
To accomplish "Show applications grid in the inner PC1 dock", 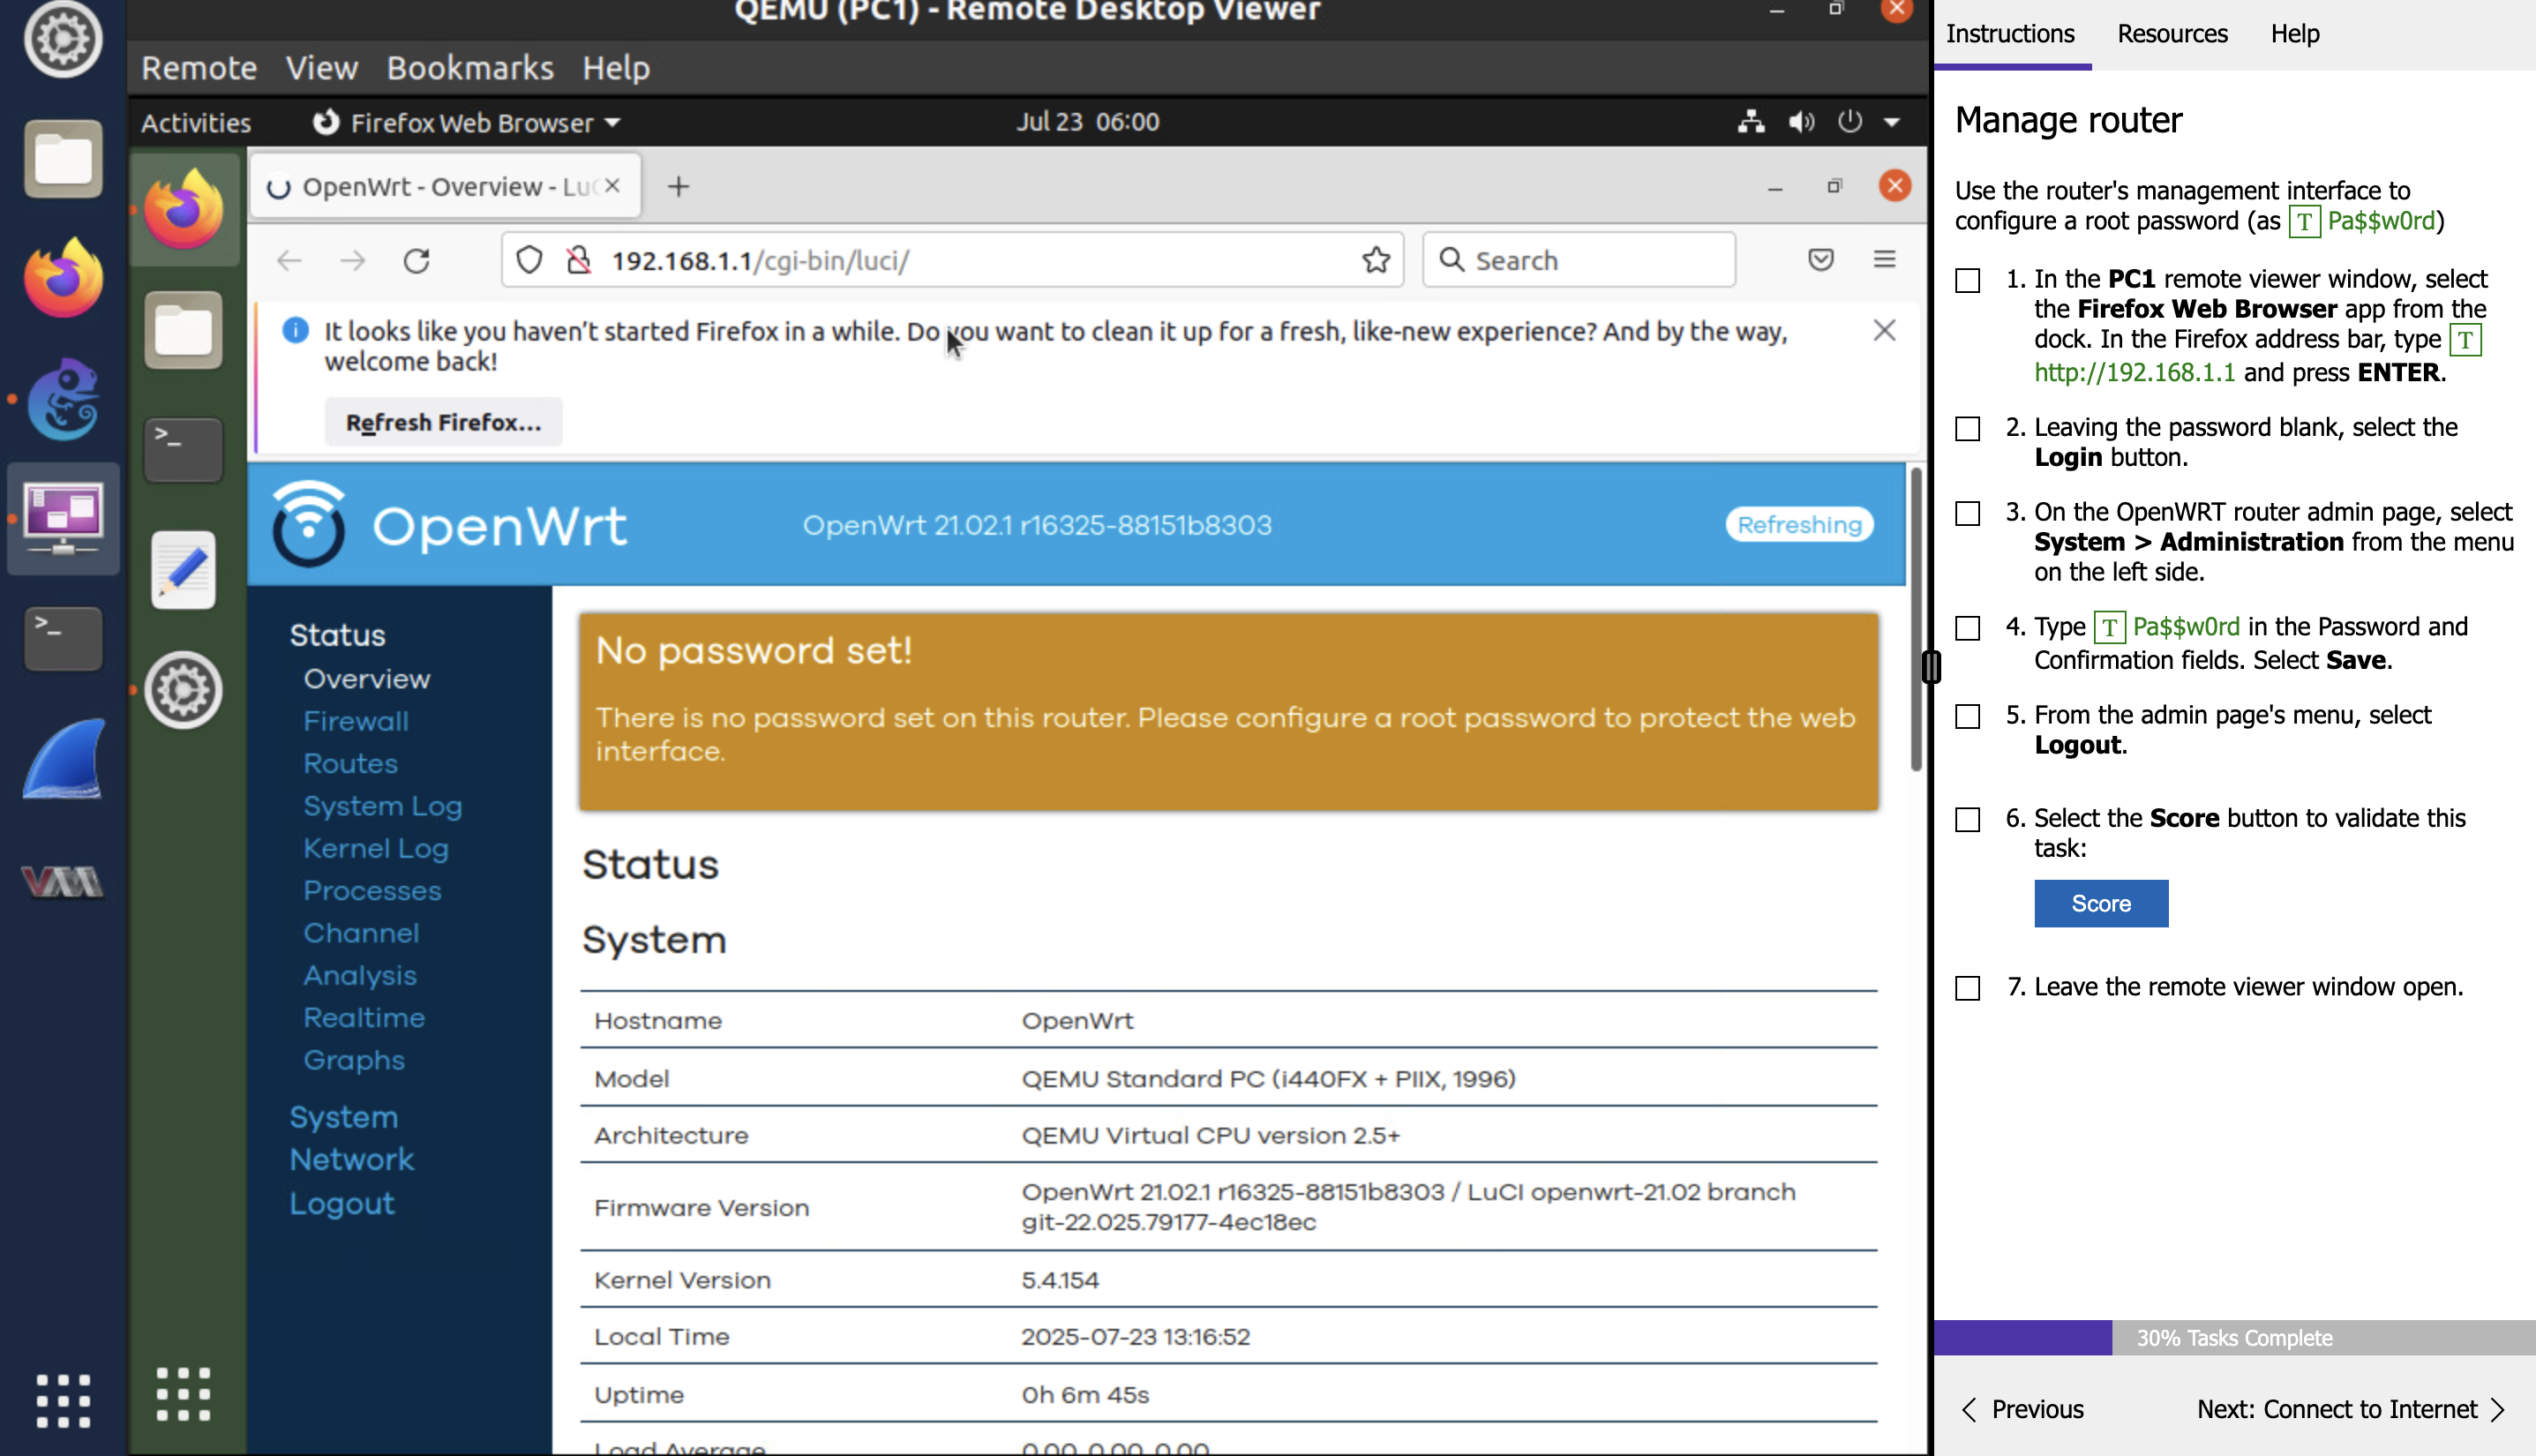I will 184,1394.
